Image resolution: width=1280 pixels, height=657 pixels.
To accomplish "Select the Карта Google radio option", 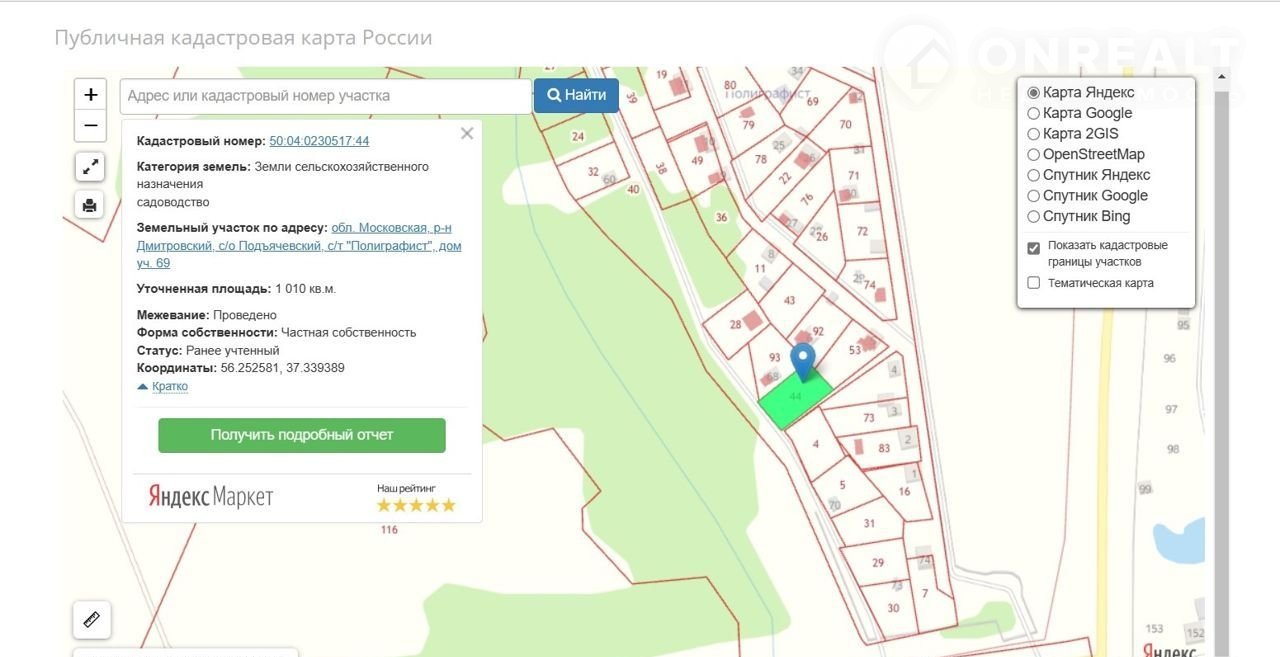I will 1034,113.
